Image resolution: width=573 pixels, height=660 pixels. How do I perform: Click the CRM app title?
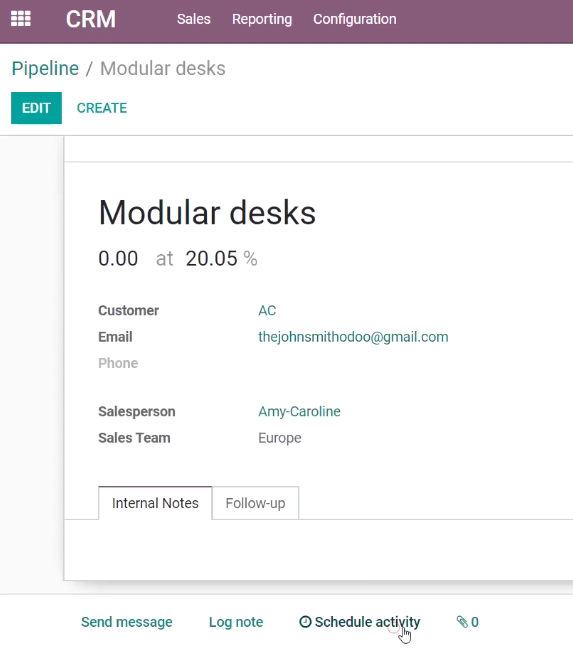point(91,19)
